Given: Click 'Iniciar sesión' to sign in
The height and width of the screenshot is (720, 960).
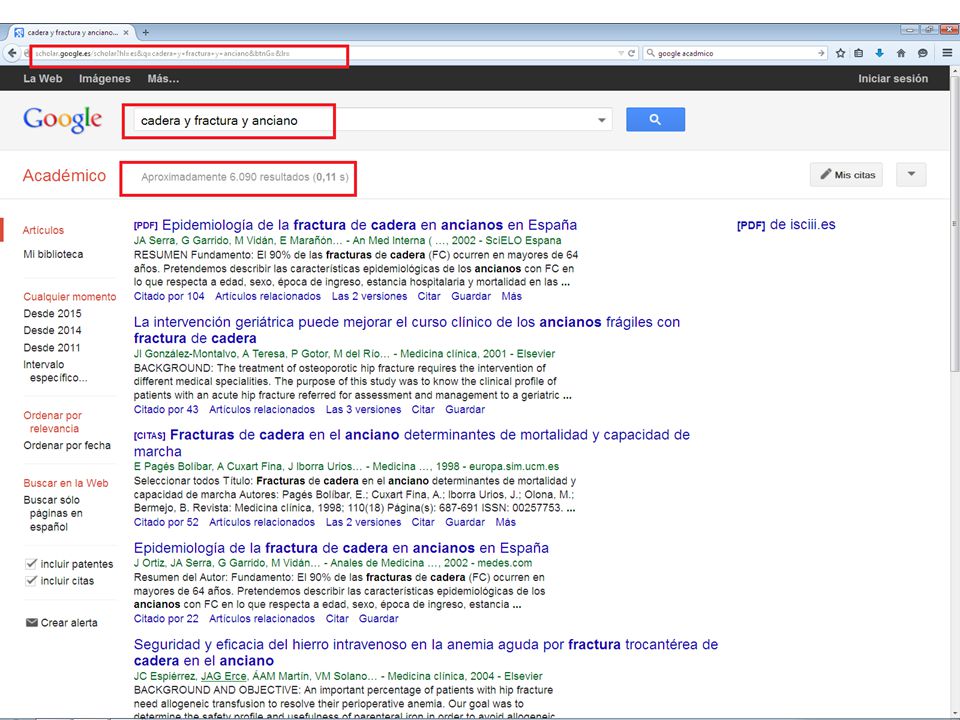Looking at the screenshot, I should click(893, 78).
